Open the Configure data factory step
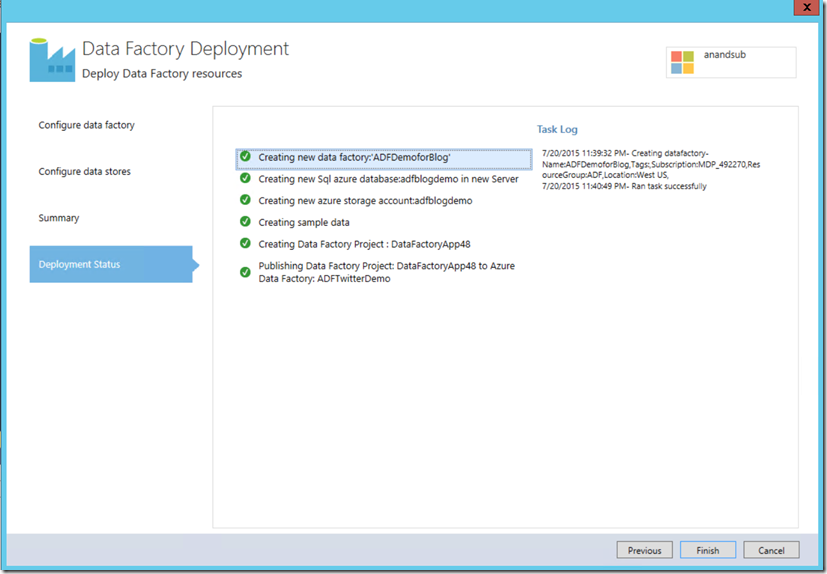 point(86,125)
